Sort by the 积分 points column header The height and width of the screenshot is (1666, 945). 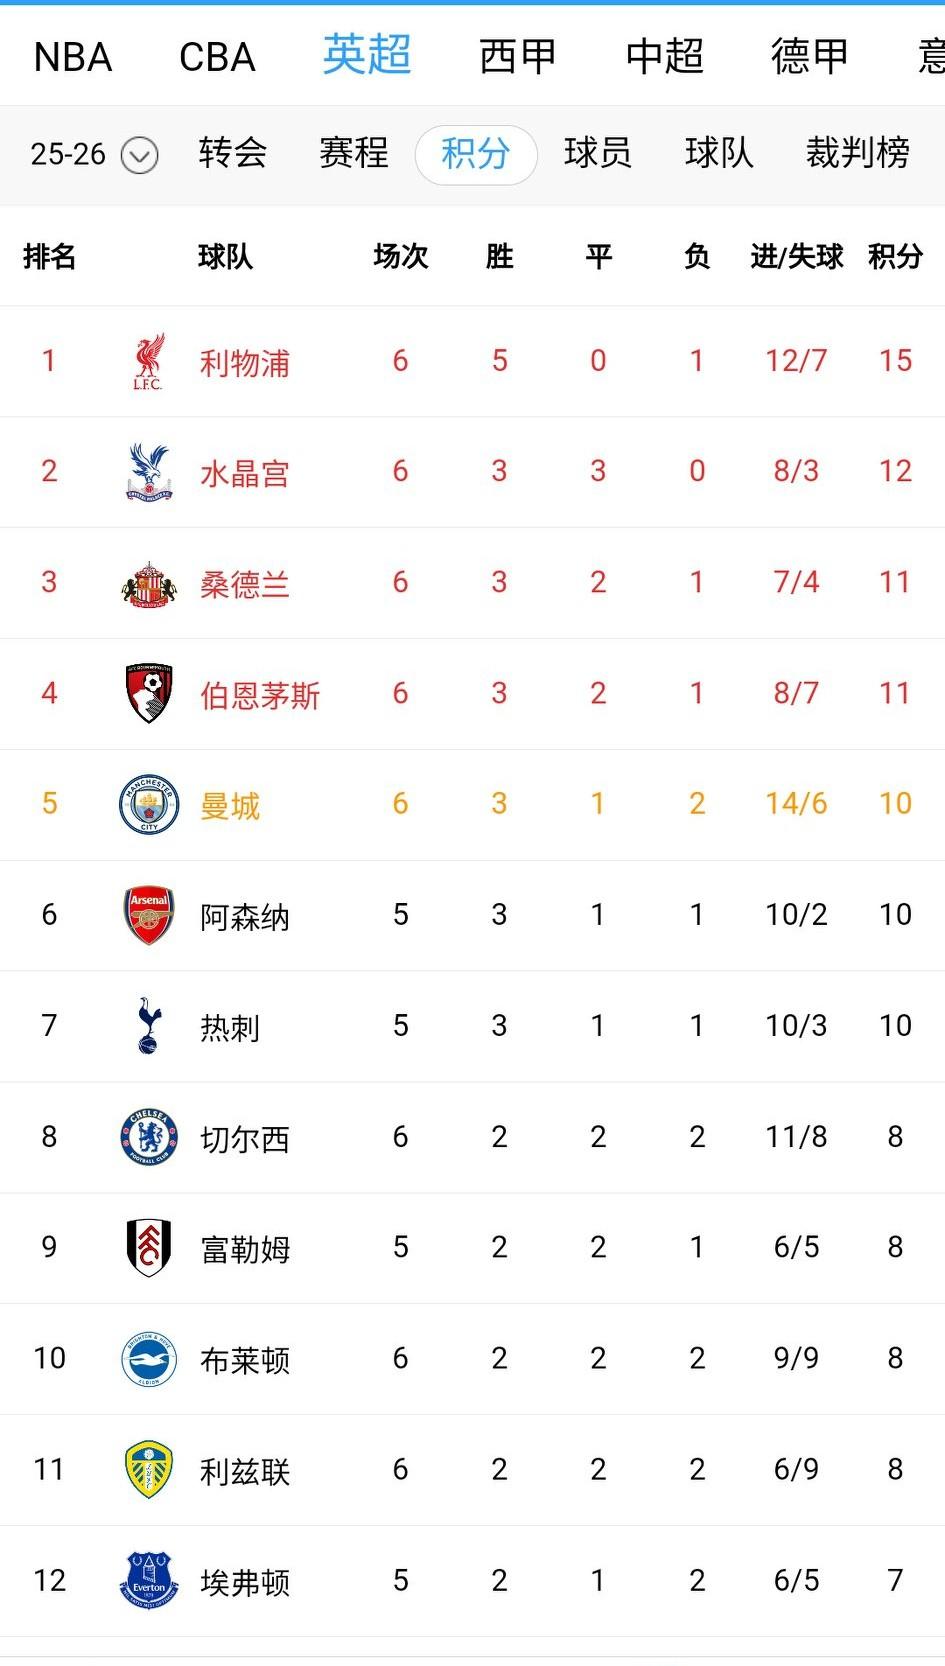click(x=895, y=257)
